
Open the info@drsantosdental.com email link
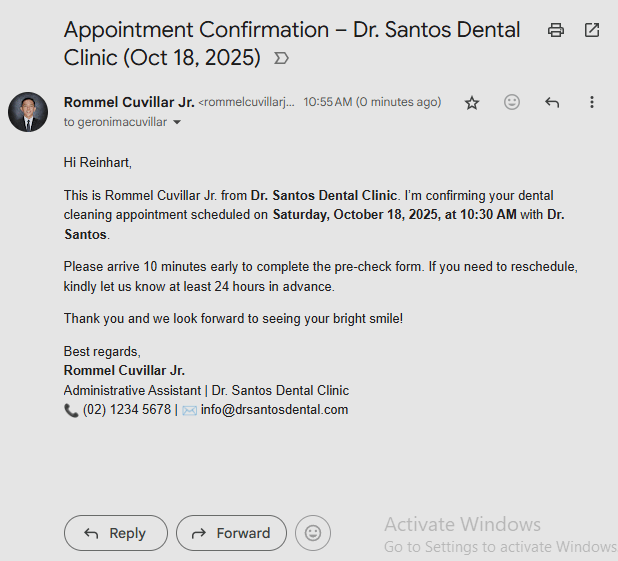(274, 409)
